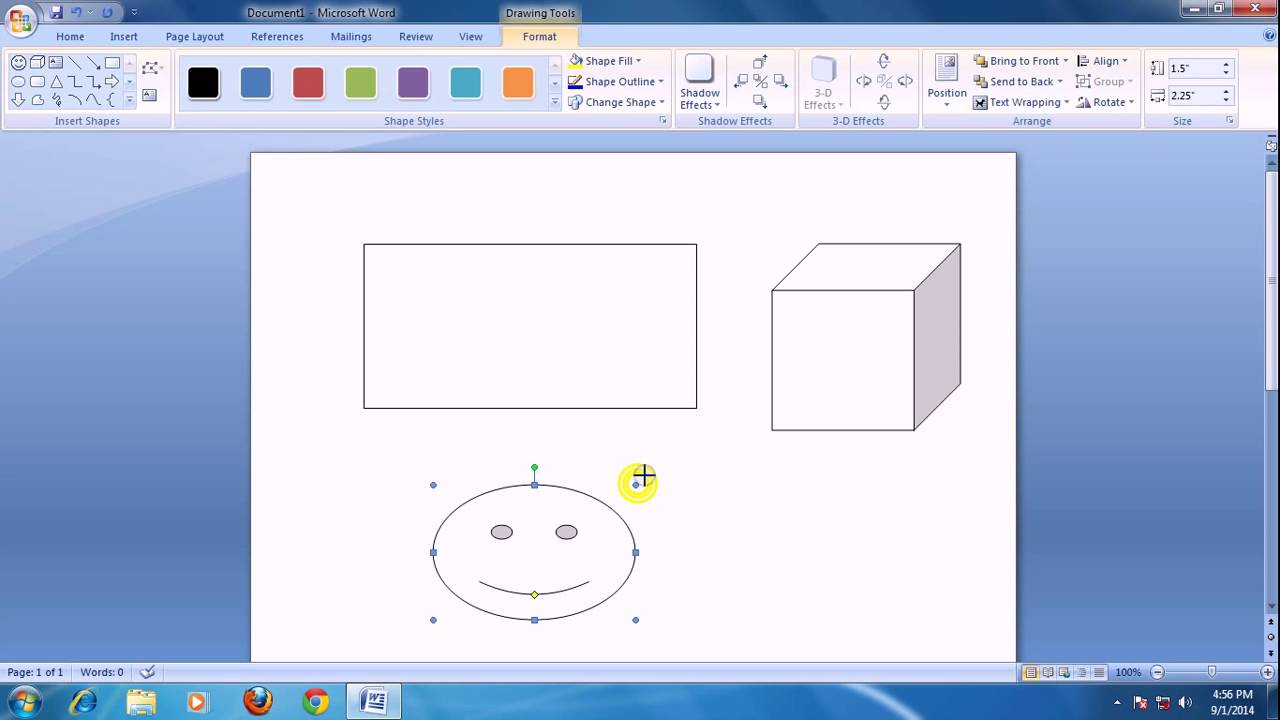1280x720 pixels.
Task: Select the down arrow shape tool
Action: point(18,100)
